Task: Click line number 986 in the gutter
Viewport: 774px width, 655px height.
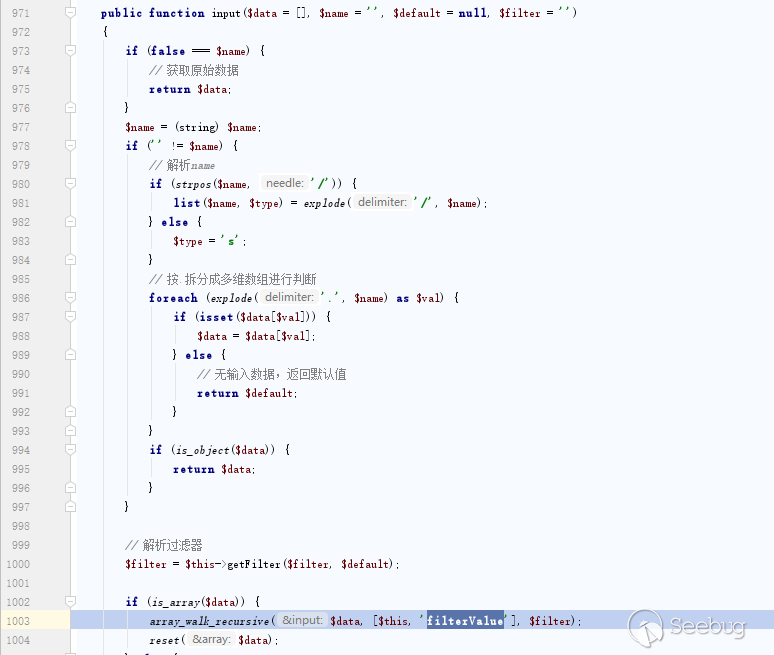Action: coord(21,298)
